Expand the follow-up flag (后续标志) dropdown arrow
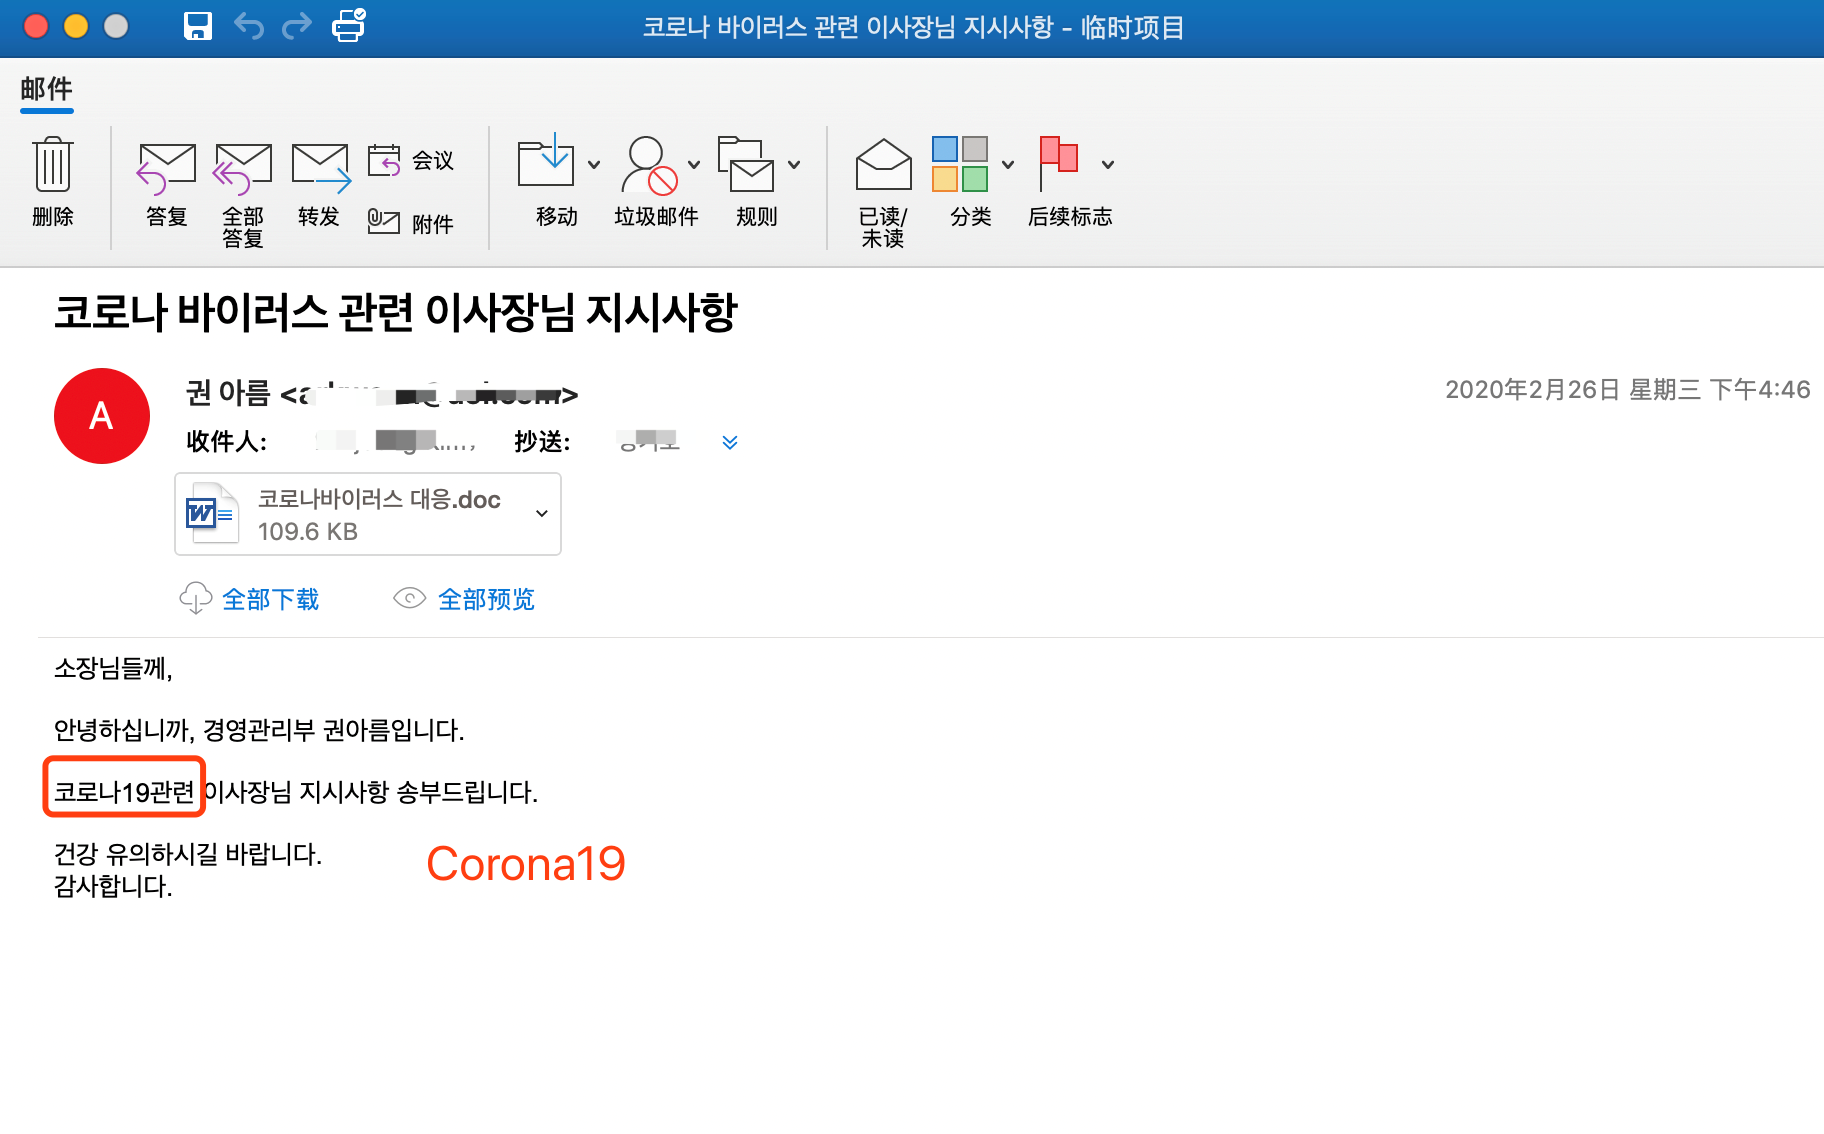The image size is (1824, 1134). pos(1108,165)
